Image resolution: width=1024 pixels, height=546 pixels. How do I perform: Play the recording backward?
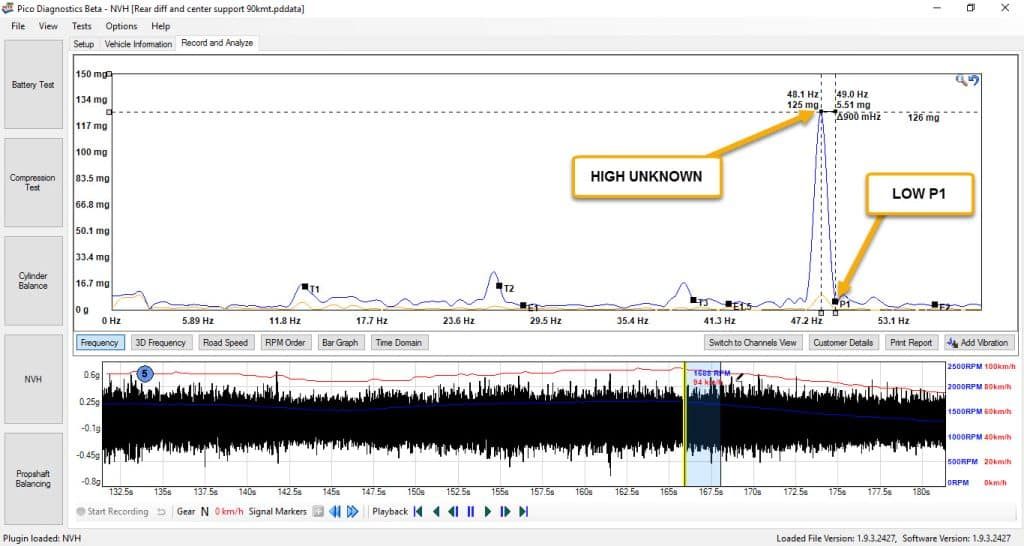point(436,512)
